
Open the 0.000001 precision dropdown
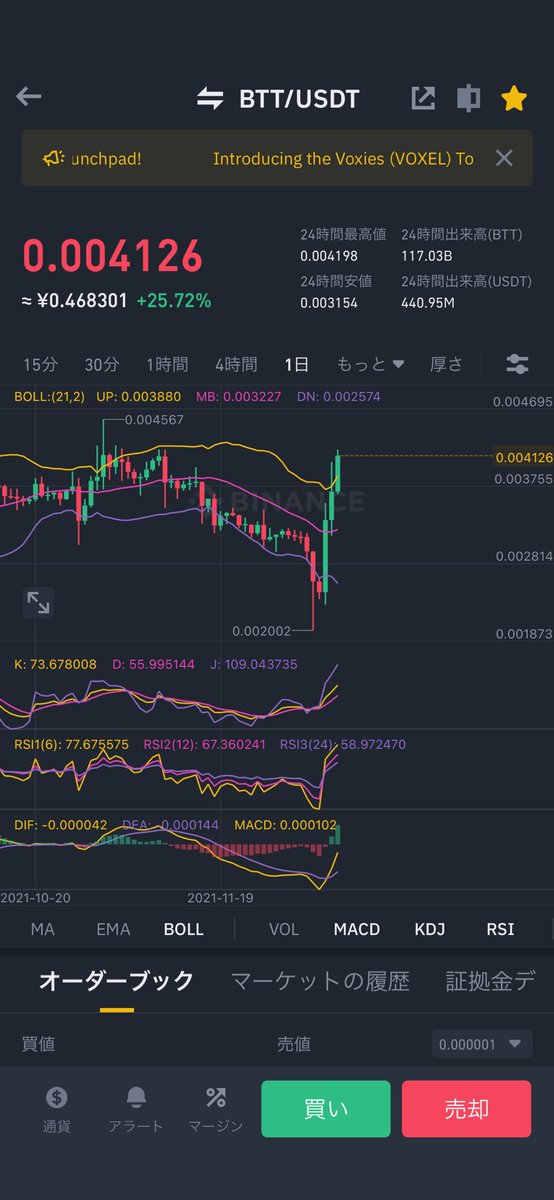tap(482, 1044)
